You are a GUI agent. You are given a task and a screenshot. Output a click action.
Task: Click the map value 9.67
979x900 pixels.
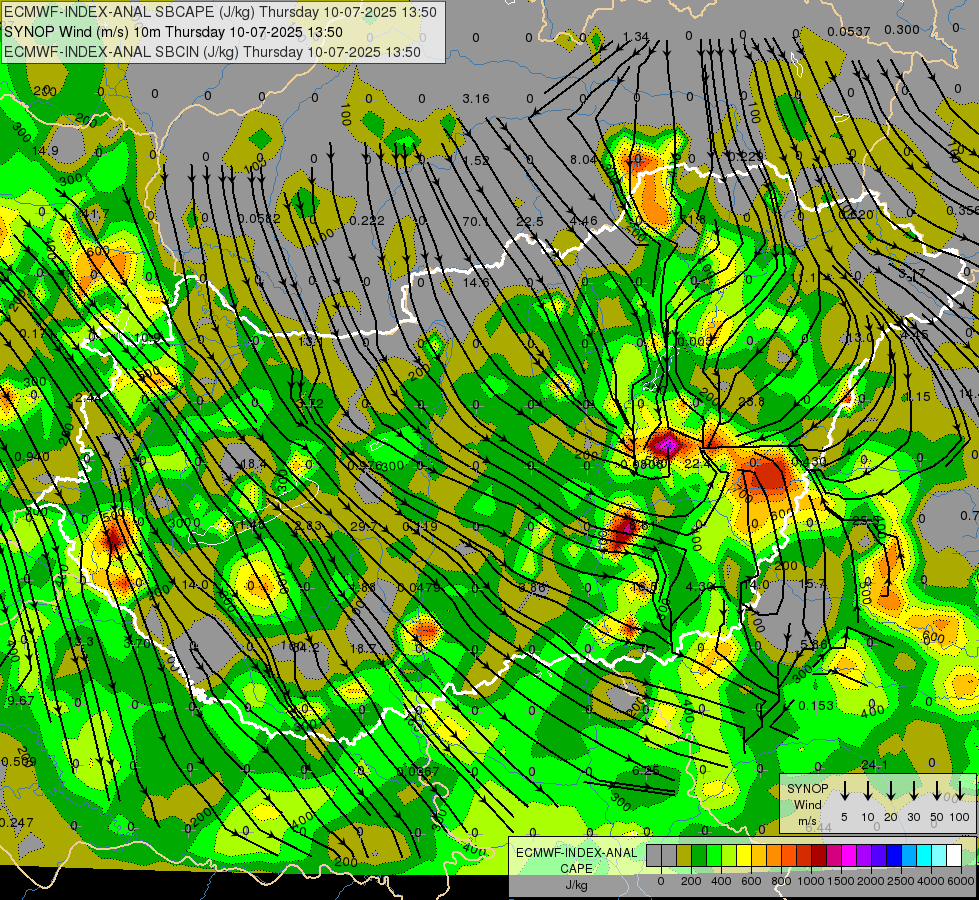21,701
